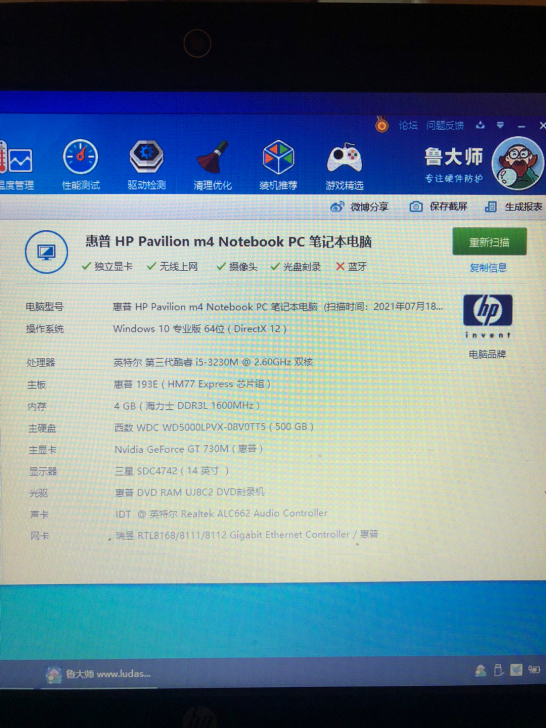
Task: Click the medal badge icon in title bar
Action: 382,124
